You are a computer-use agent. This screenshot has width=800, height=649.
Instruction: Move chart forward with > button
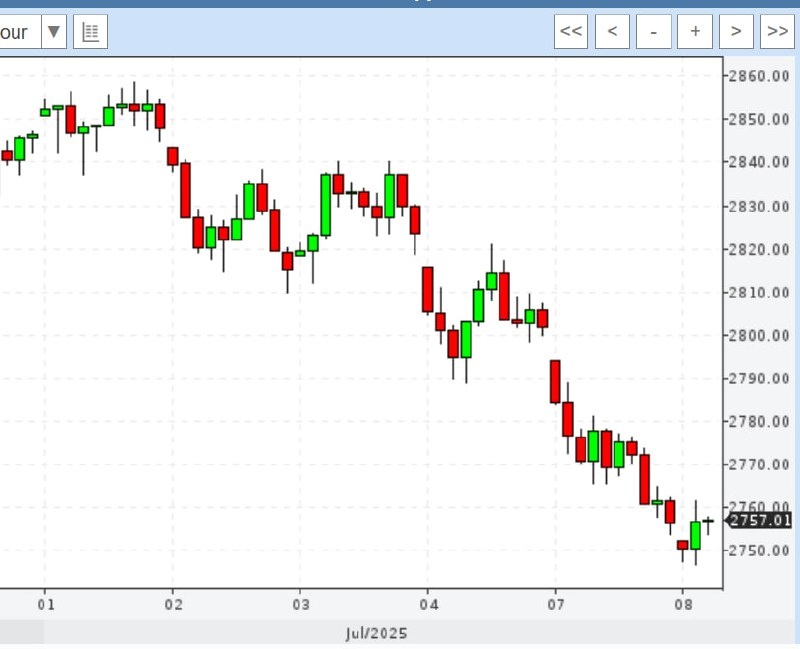click(x=736, y=32)
